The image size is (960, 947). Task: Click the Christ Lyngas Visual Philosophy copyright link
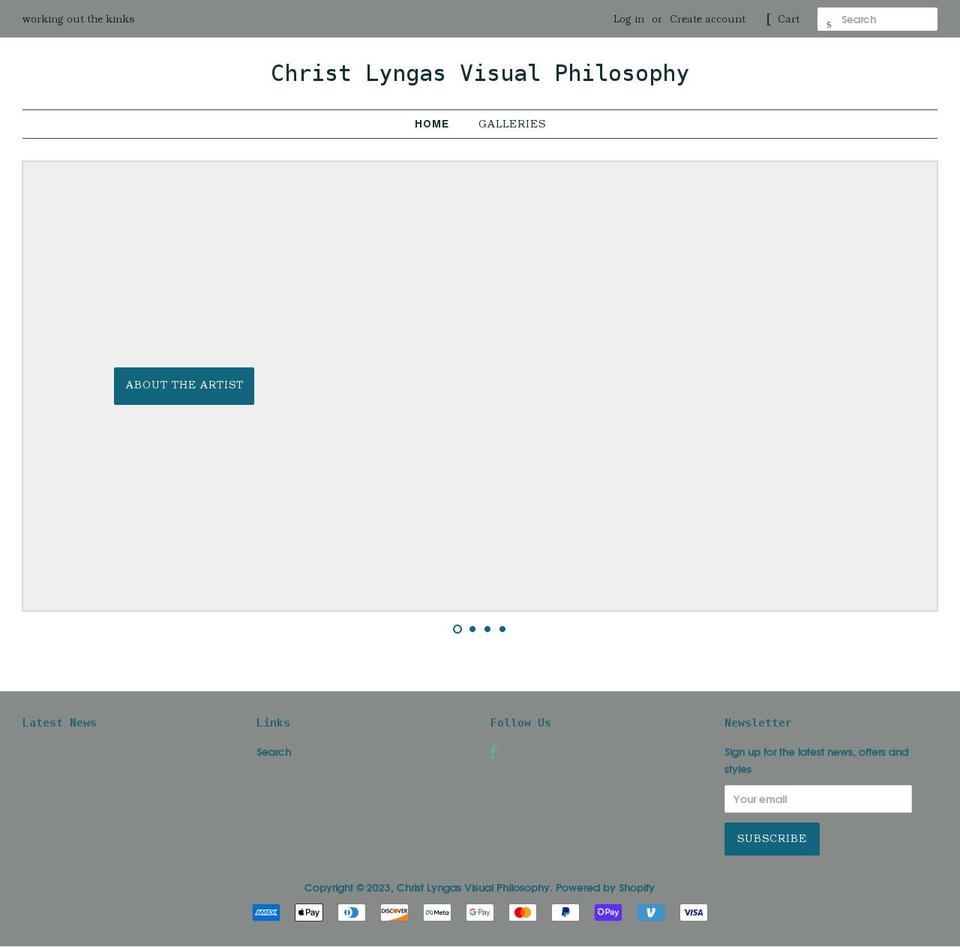473,888
